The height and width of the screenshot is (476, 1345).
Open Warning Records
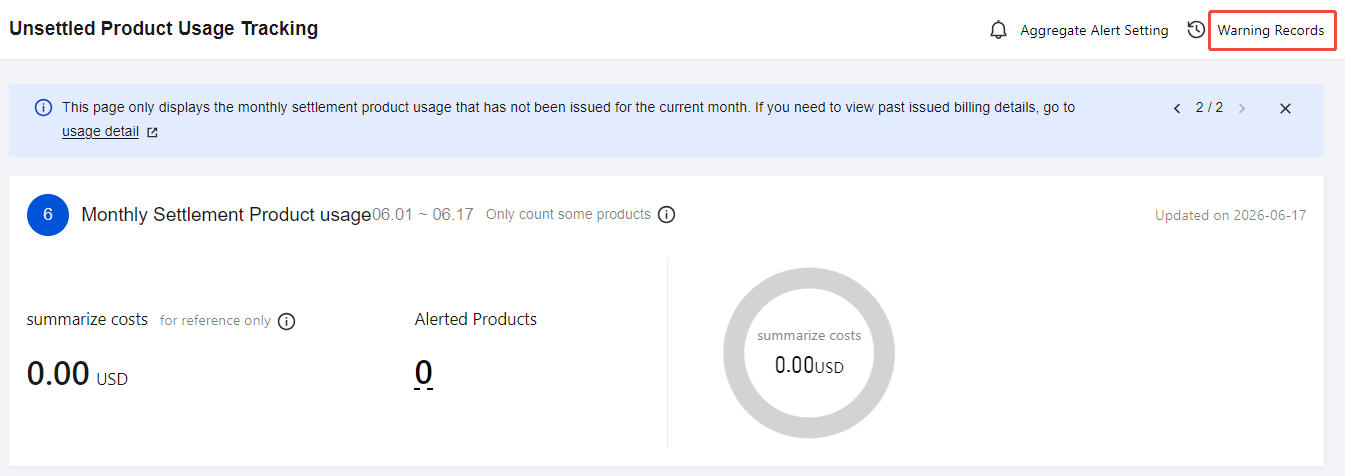(1271, 31)
